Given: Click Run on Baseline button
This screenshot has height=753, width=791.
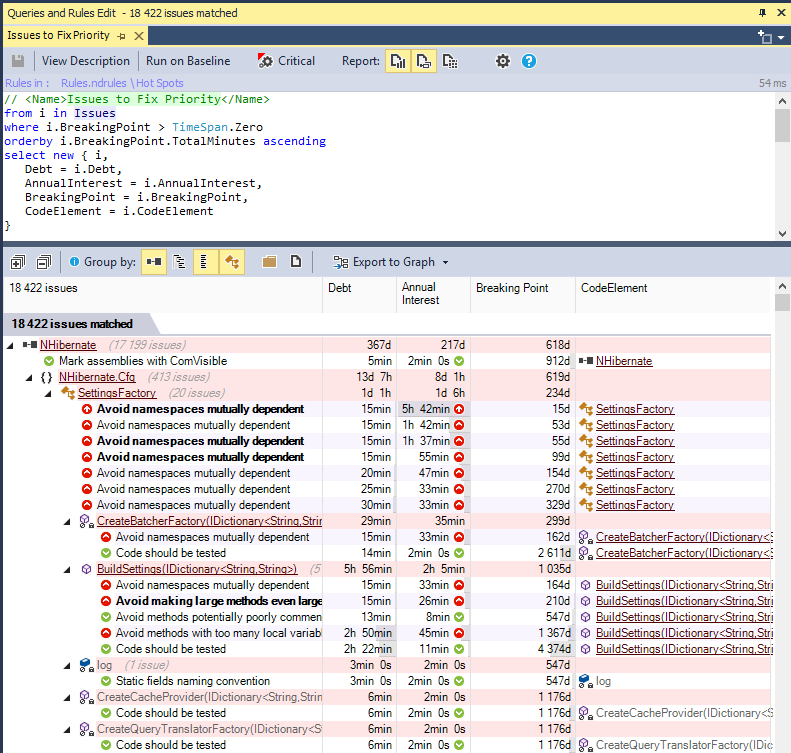Looking at the screenshot, I should 188,61.
